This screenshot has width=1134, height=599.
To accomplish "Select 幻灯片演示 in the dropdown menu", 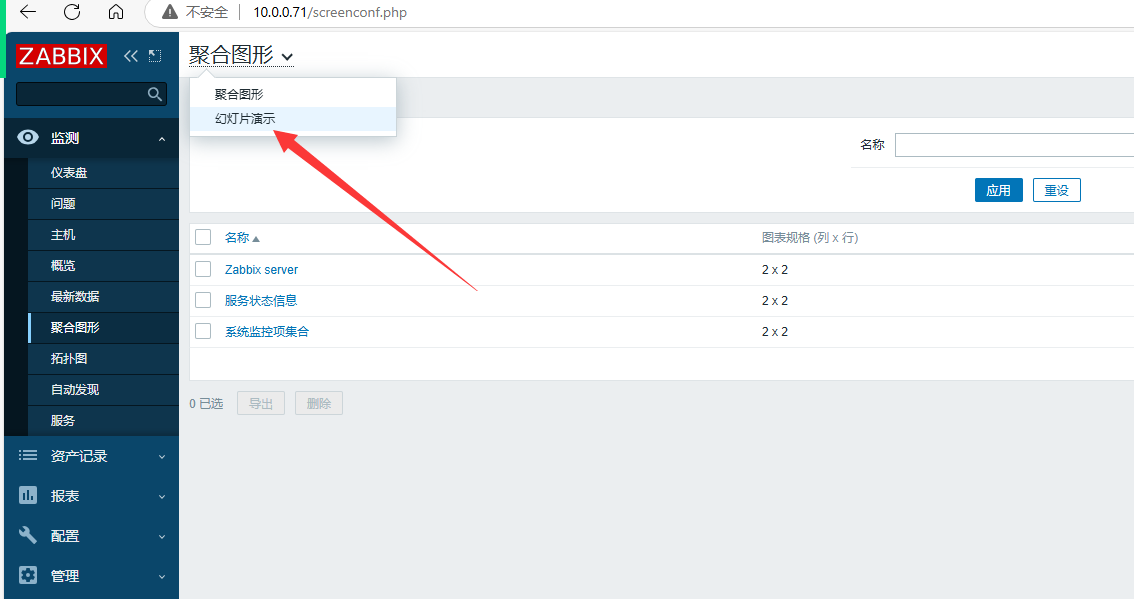I will [293, 119].
